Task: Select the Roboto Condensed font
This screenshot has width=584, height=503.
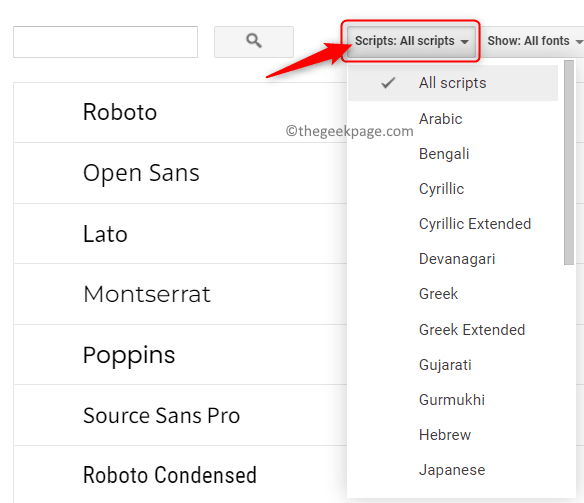Action: [180, 475]
